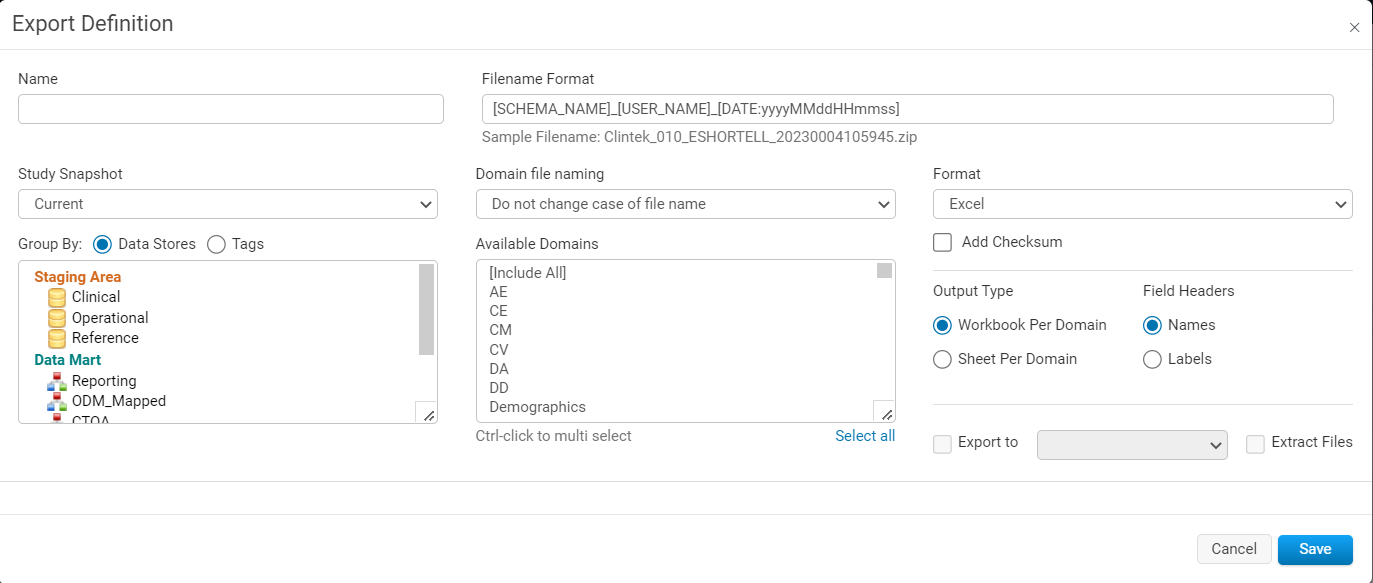Select the DA domain
The height and width of the screenshot is (583, 1373).
499,369
